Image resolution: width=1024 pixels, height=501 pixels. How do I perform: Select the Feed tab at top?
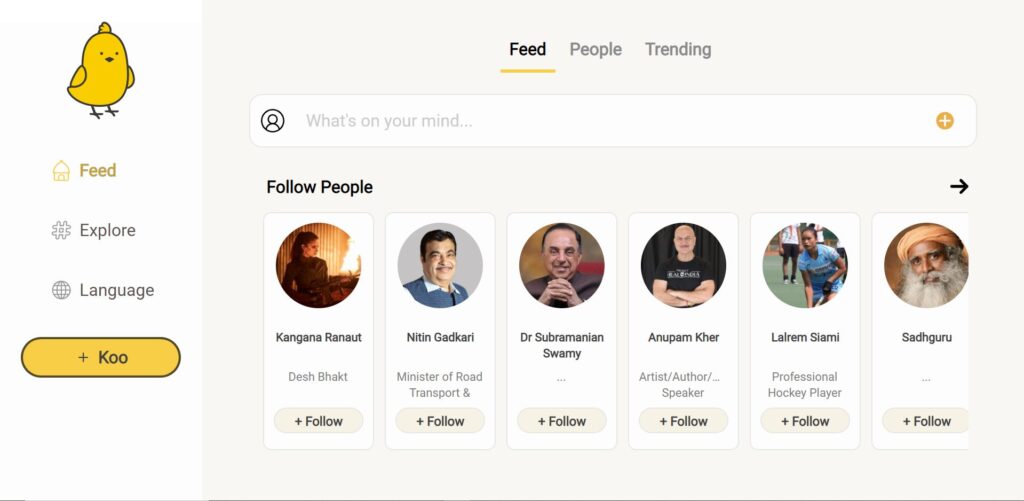click(x=527, y=50)
